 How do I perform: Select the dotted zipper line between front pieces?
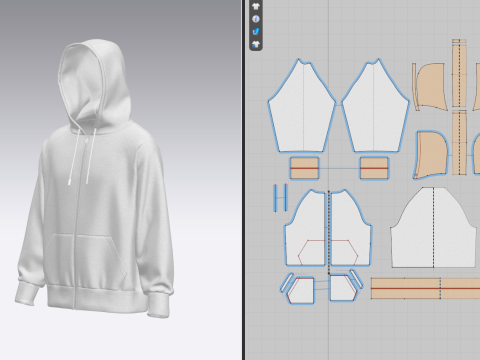coord(329,232)
